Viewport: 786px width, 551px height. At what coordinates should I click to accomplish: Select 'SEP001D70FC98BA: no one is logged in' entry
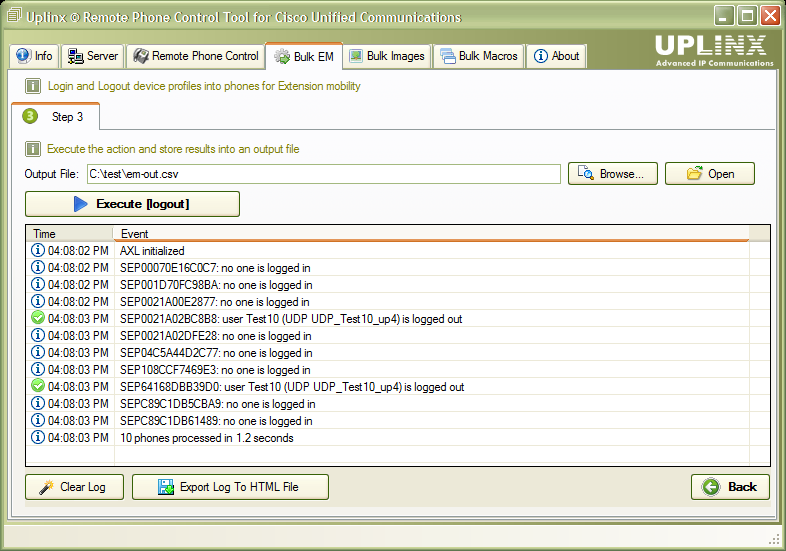click(x=216, y=285)
